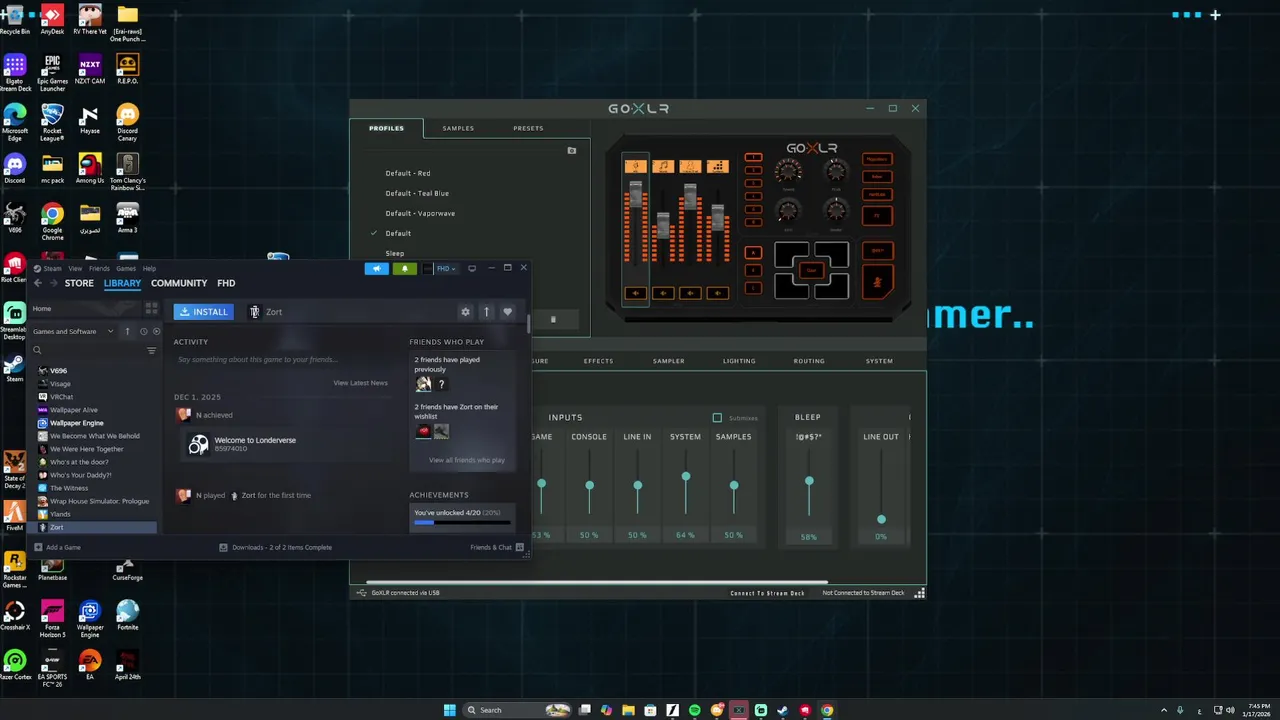Open the Lighting tab in GoXLR
Image resolution: width=1280 pixels, height=720 pixels.
pos(739,361)
